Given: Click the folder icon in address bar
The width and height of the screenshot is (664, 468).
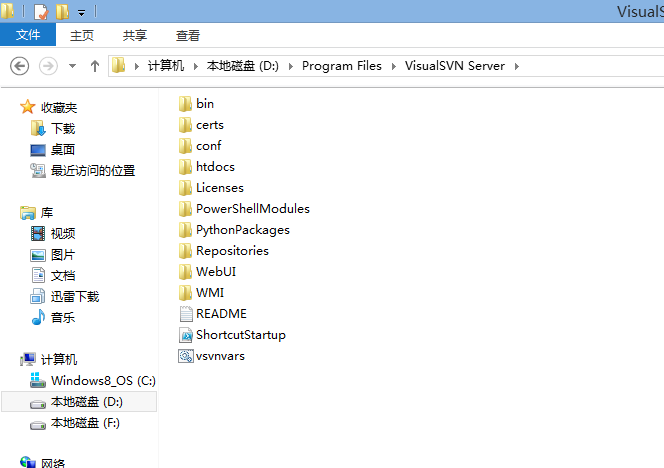Looking at the screenshot, I should point(119,66).
